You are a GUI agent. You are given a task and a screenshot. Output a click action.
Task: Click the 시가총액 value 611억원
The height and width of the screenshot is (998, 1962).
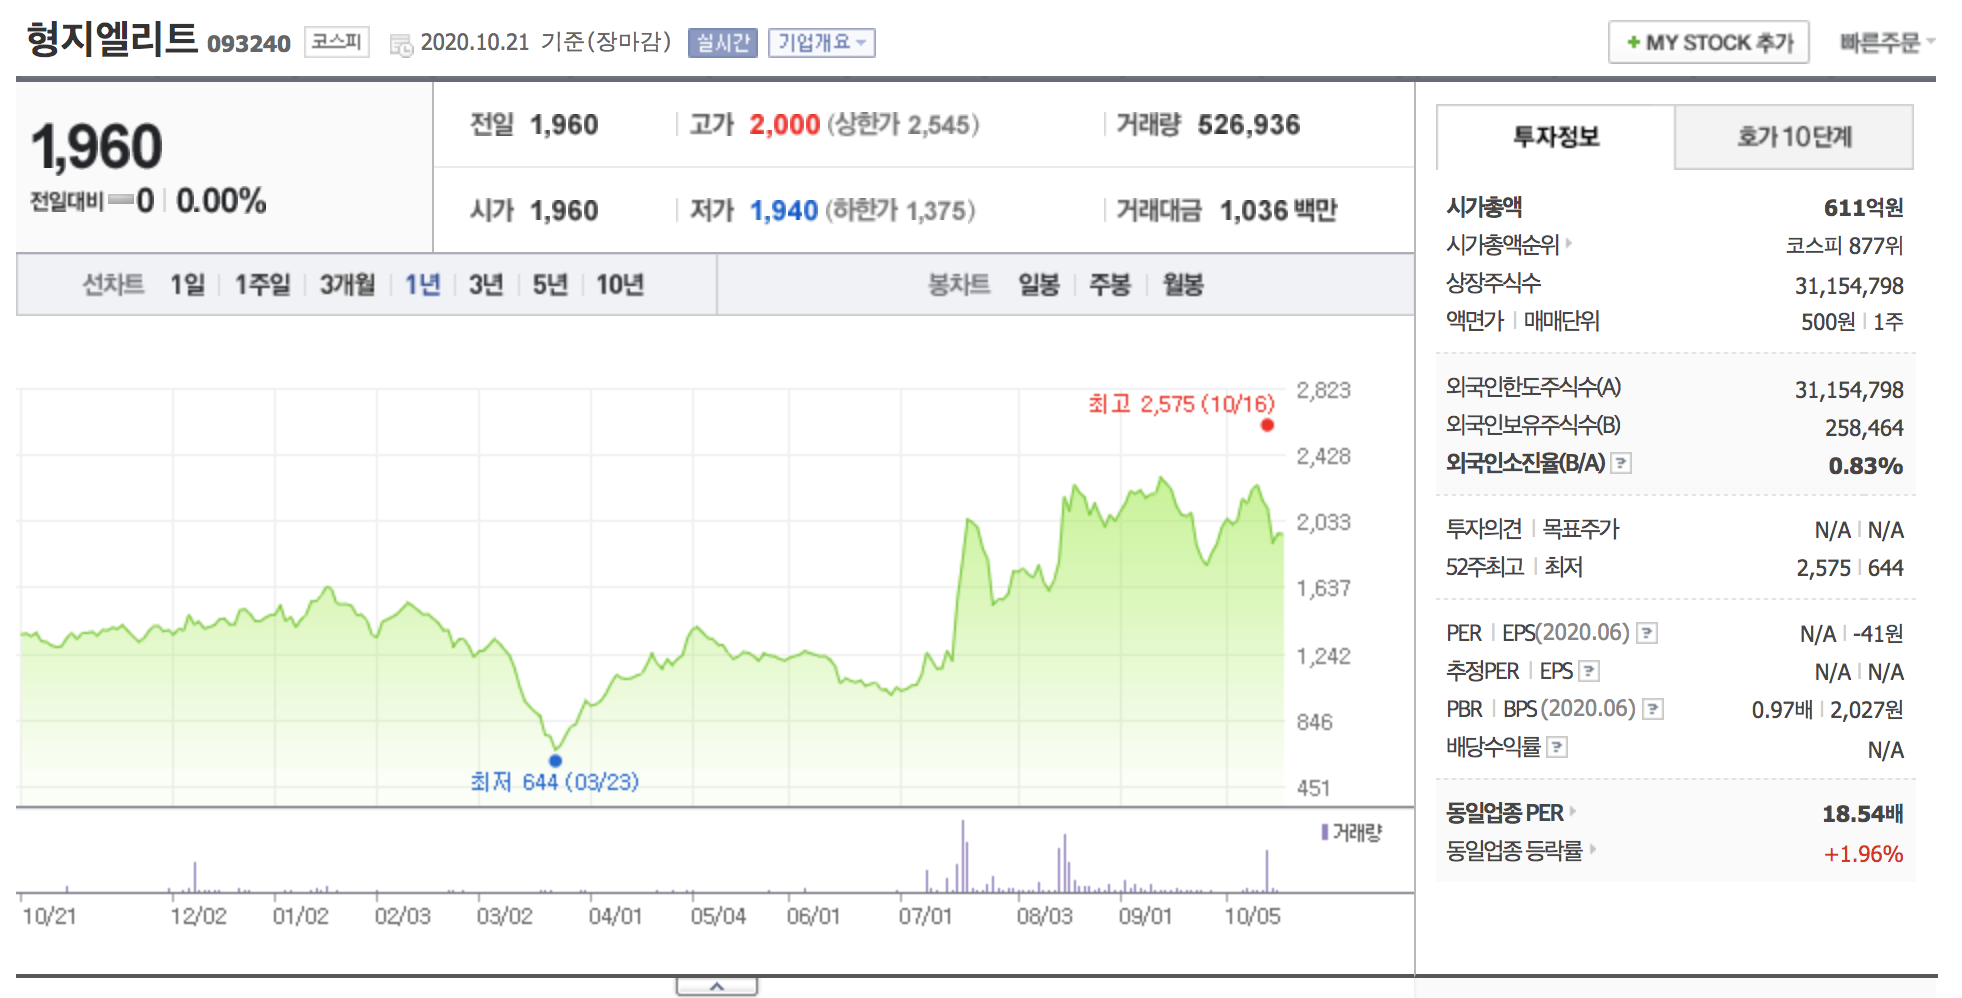point(1863,208)
